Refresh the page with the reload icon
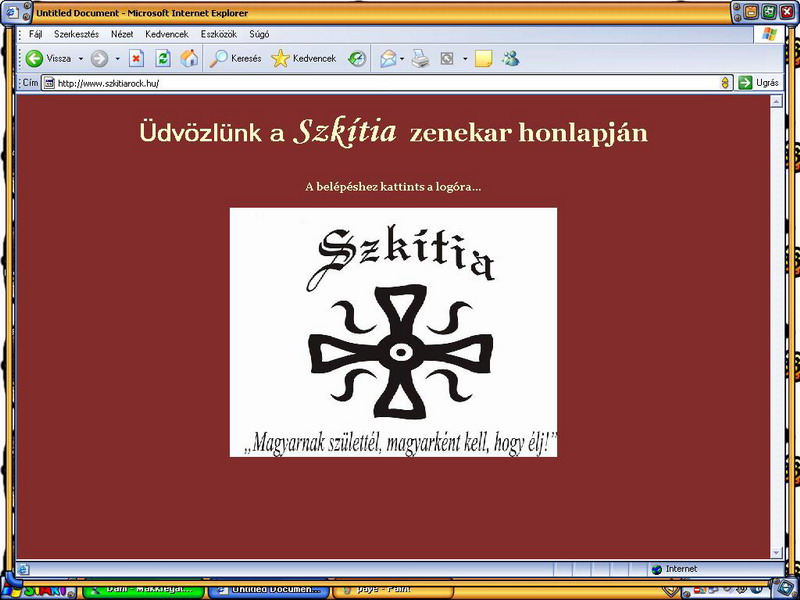This screenshot has width=800, height=600. coord(162,59)
